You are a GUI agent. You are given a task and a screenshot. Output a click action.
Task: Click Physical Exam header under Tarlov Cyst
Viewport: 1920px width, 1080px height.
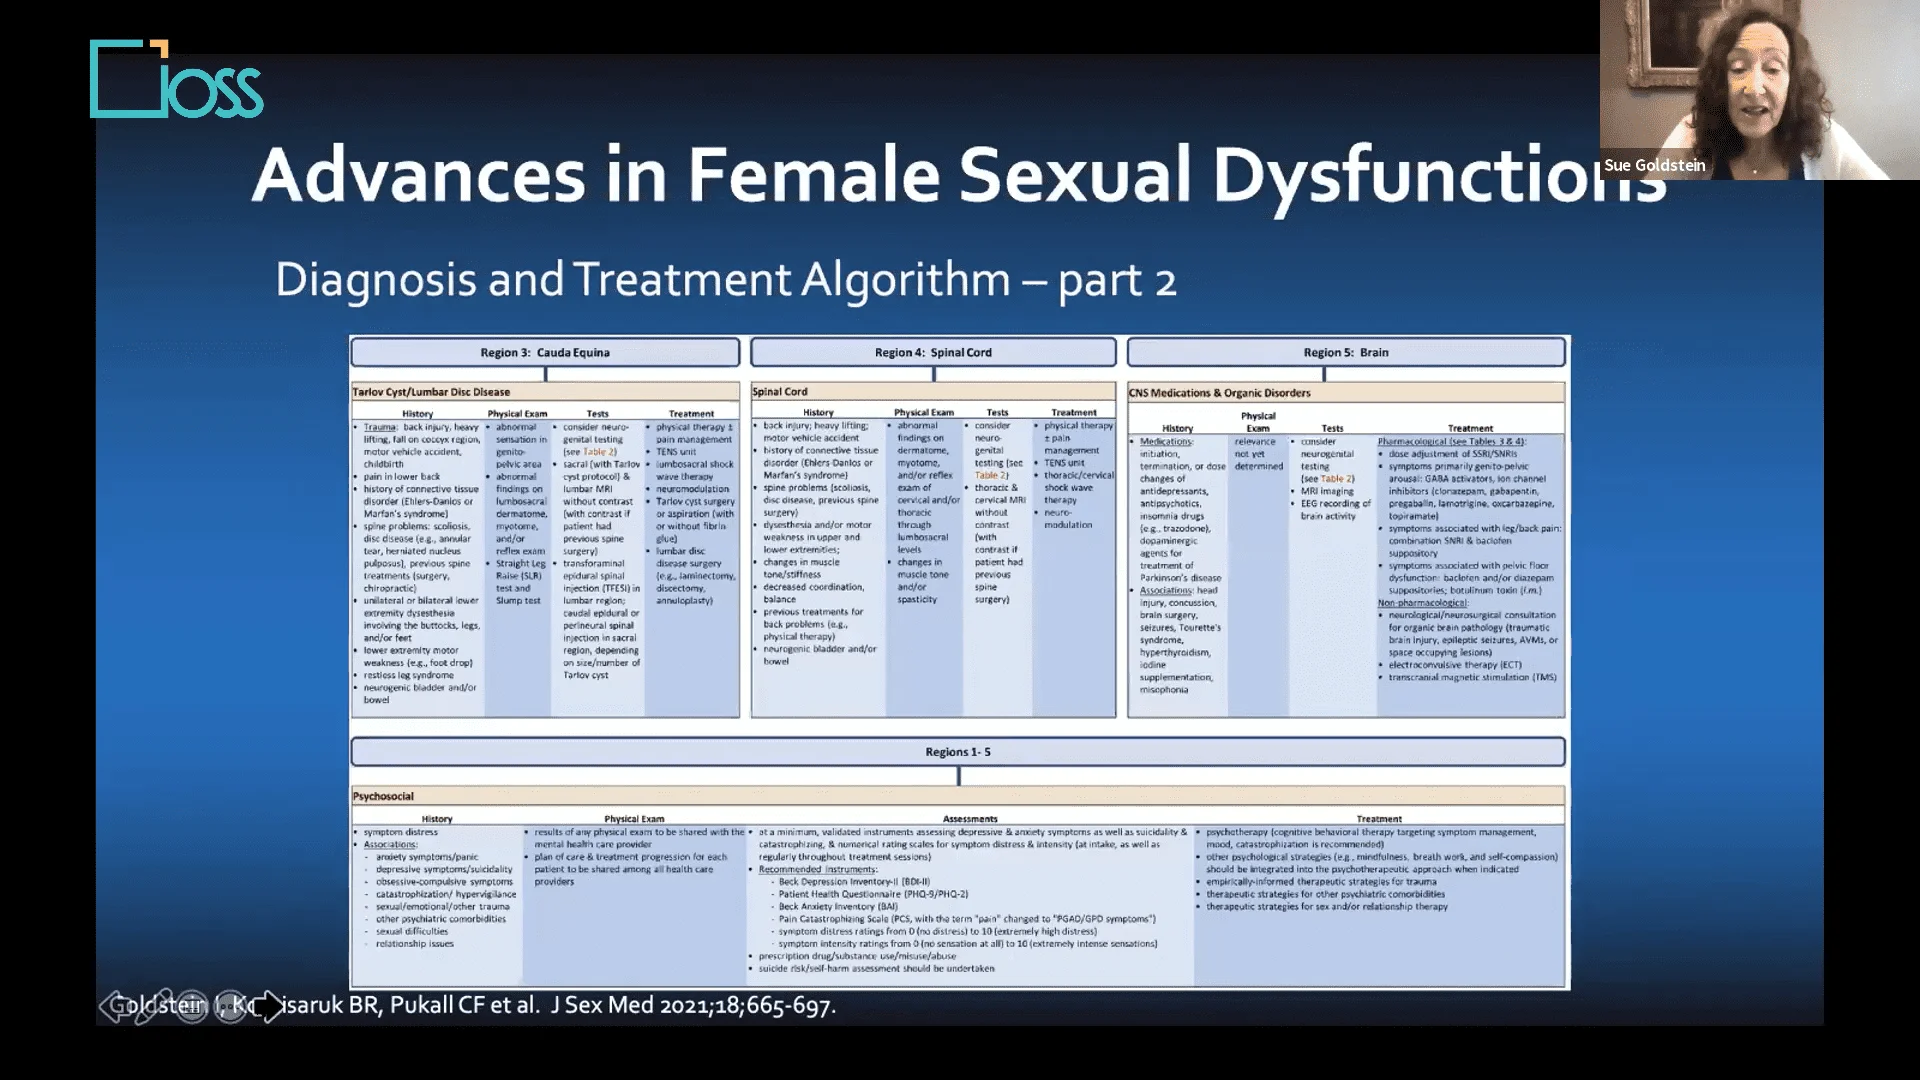coord(517,413)
